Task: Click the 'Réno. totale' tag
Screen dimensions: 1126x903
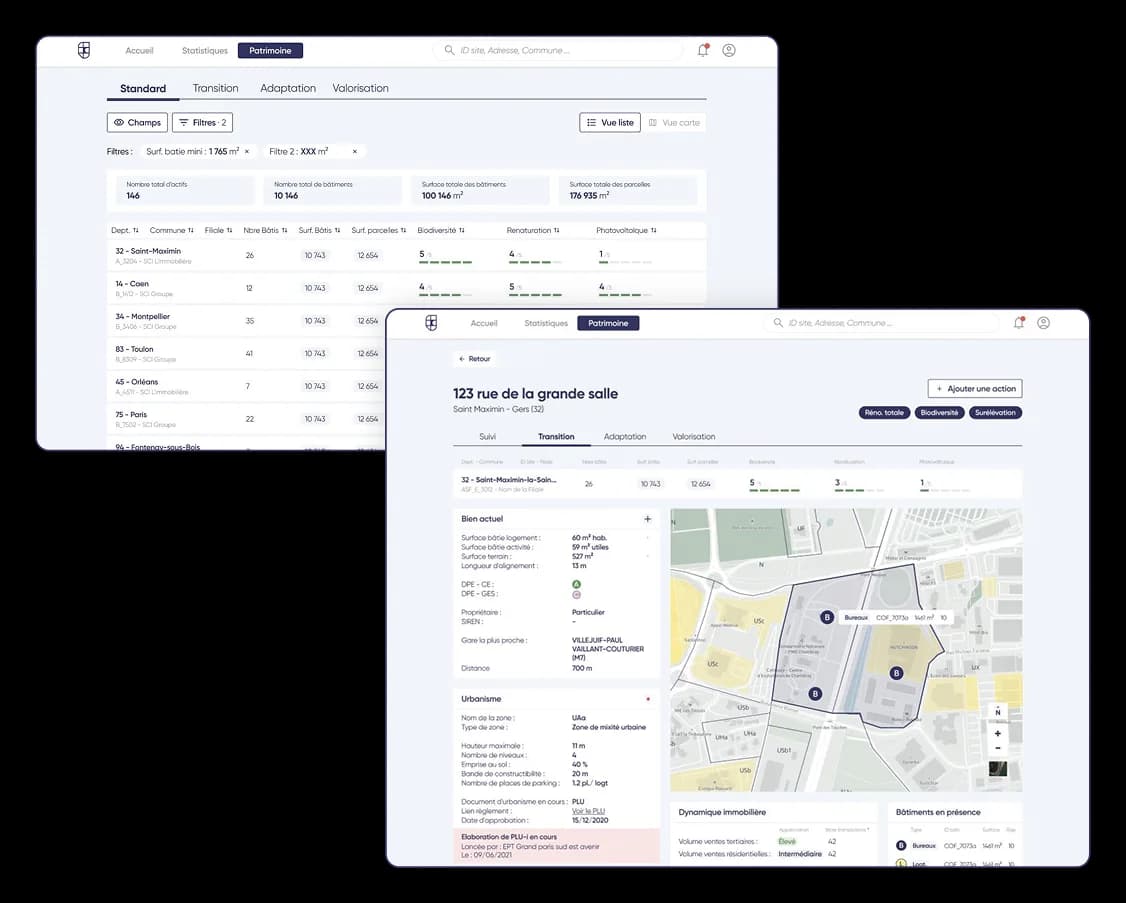Action: pos(884,412)
